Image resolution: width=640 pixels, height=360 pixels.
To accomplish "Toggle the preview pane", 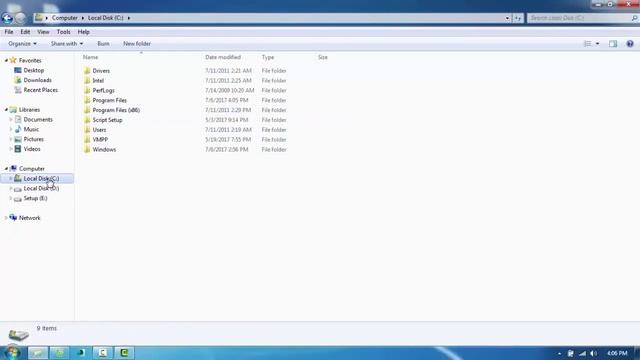I will click(x=613, y=44).
